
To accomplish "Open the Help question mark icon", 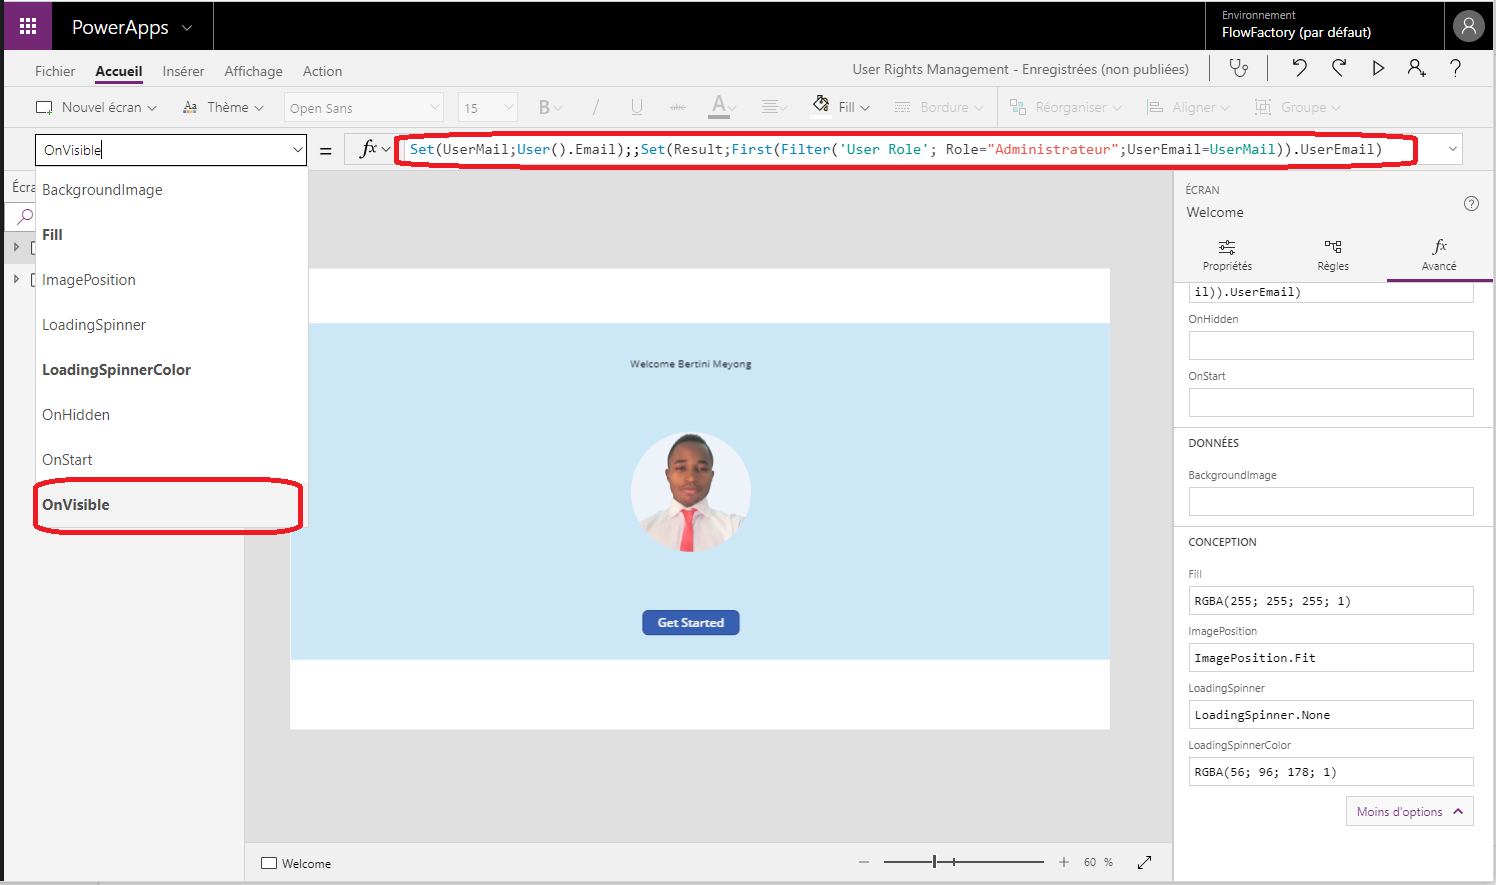I will tap(1455, 68).
